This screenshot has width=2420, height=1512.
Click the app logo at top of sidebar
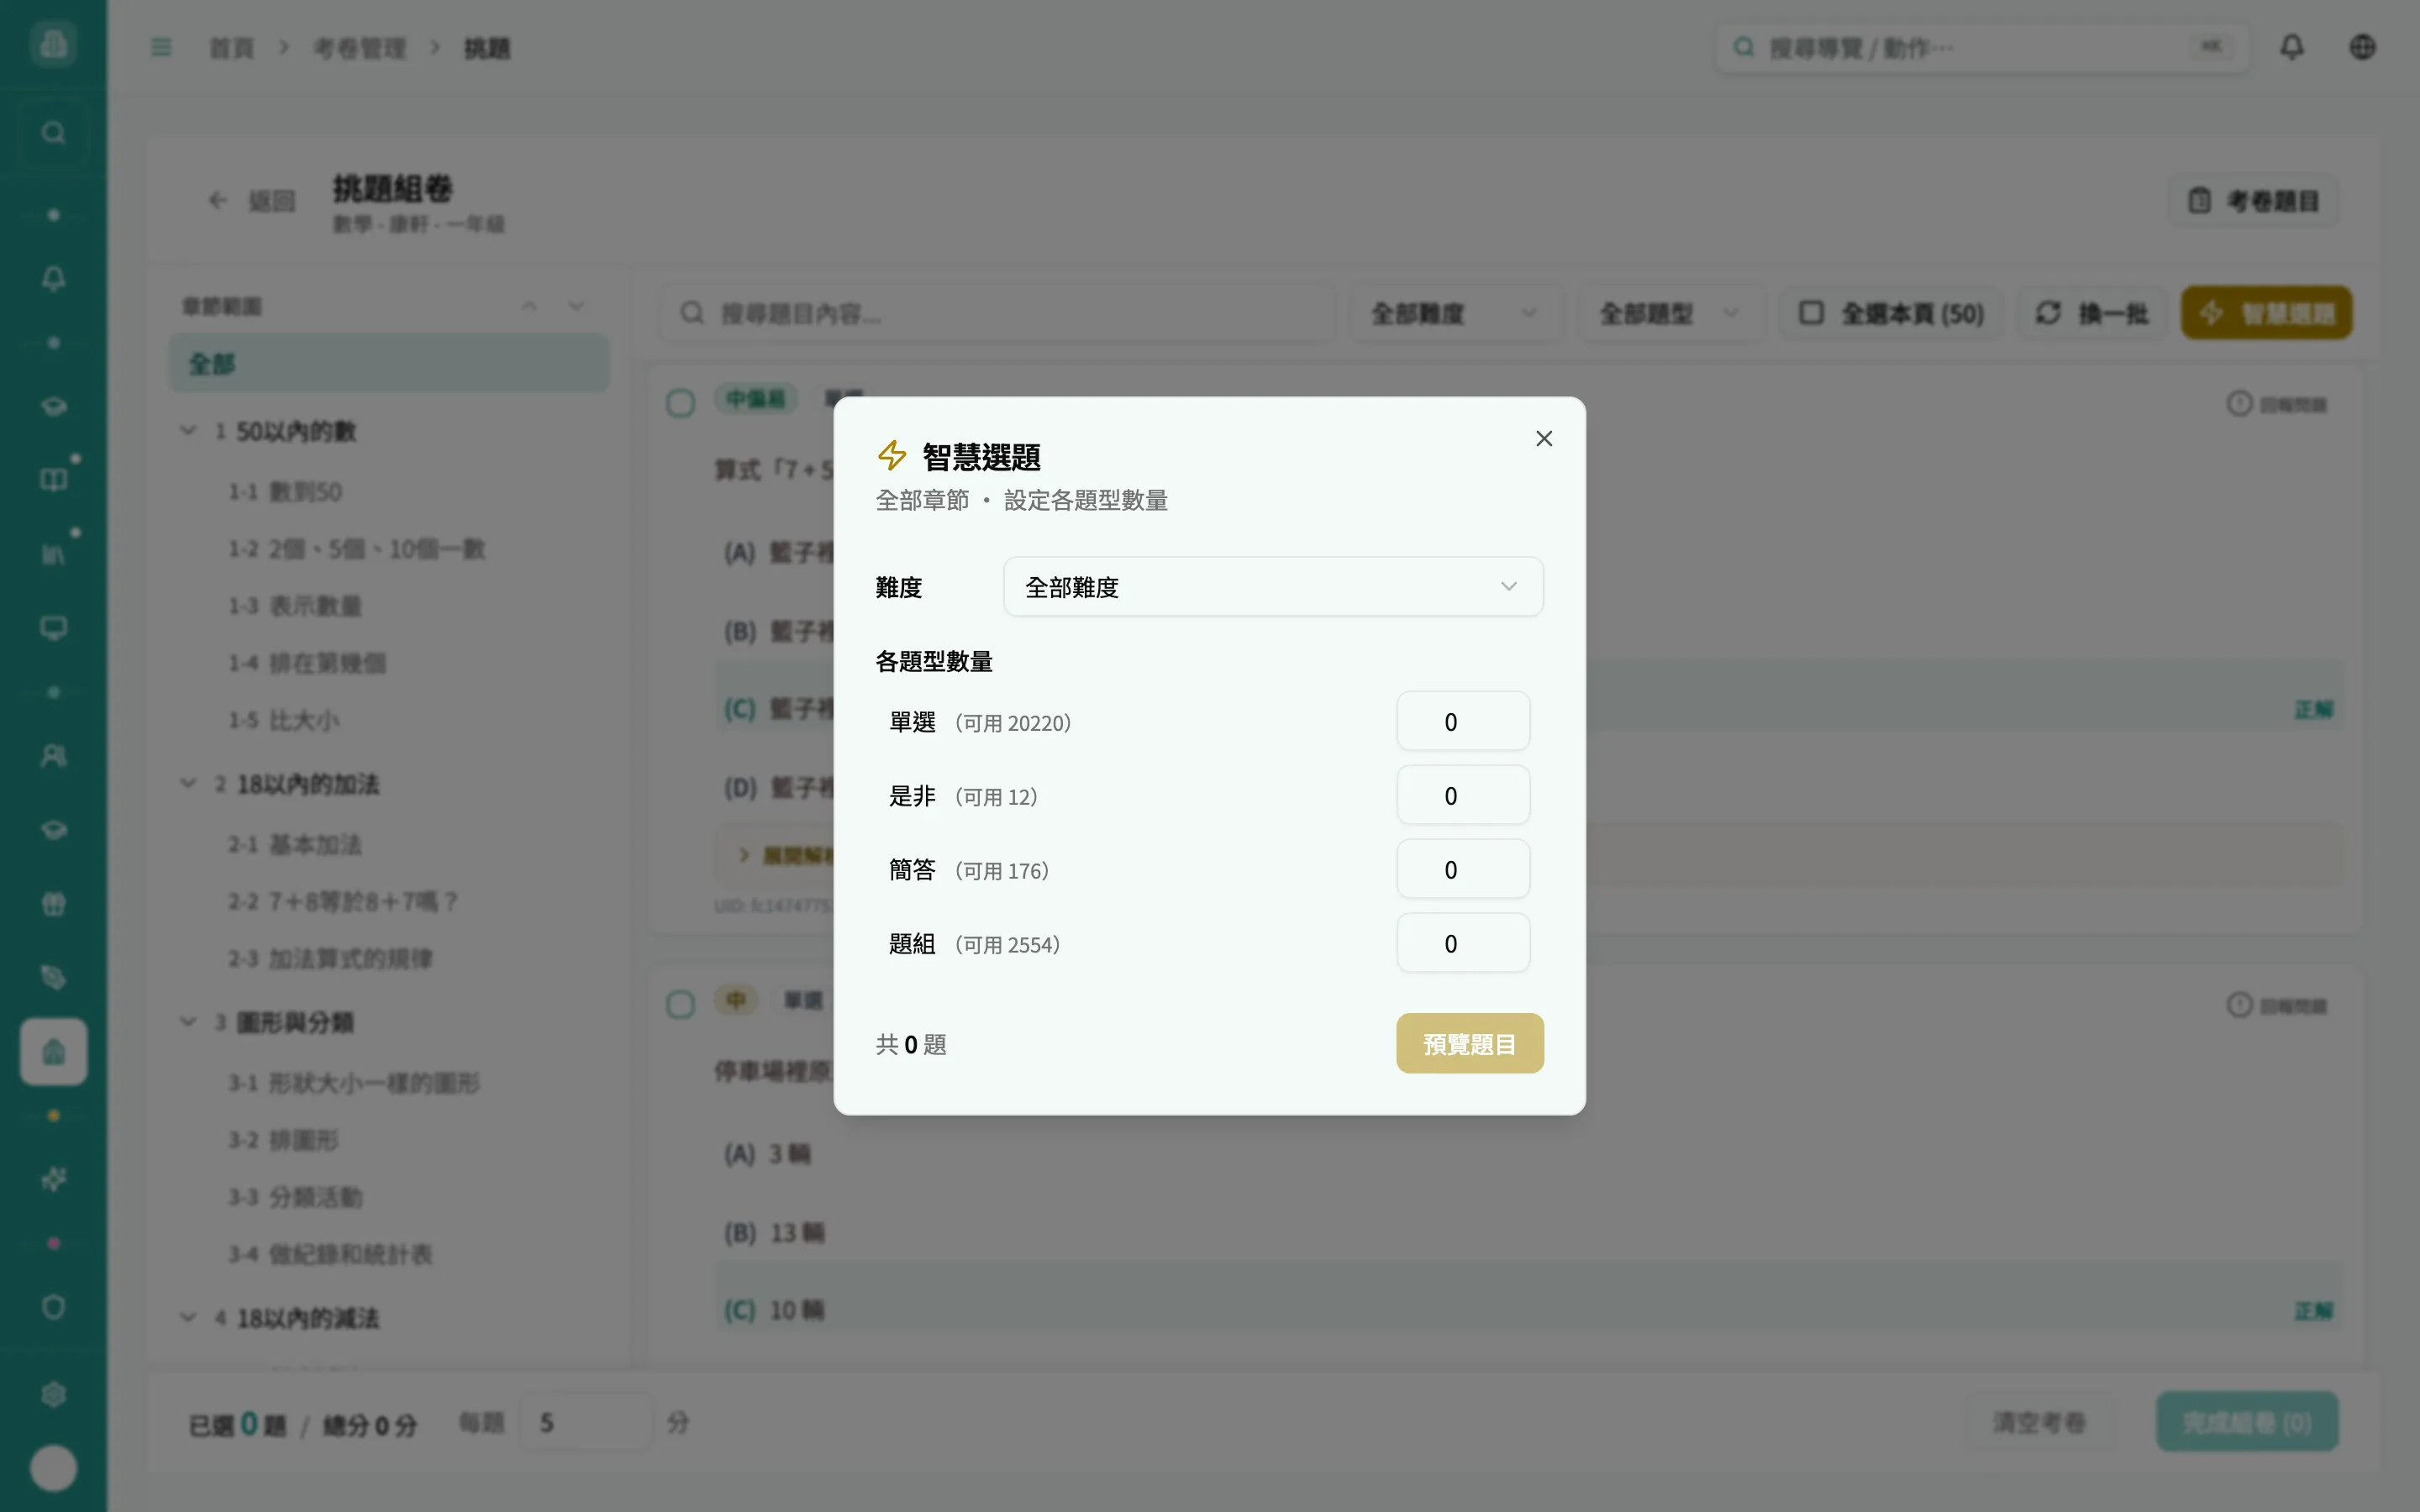pos(53,43)
